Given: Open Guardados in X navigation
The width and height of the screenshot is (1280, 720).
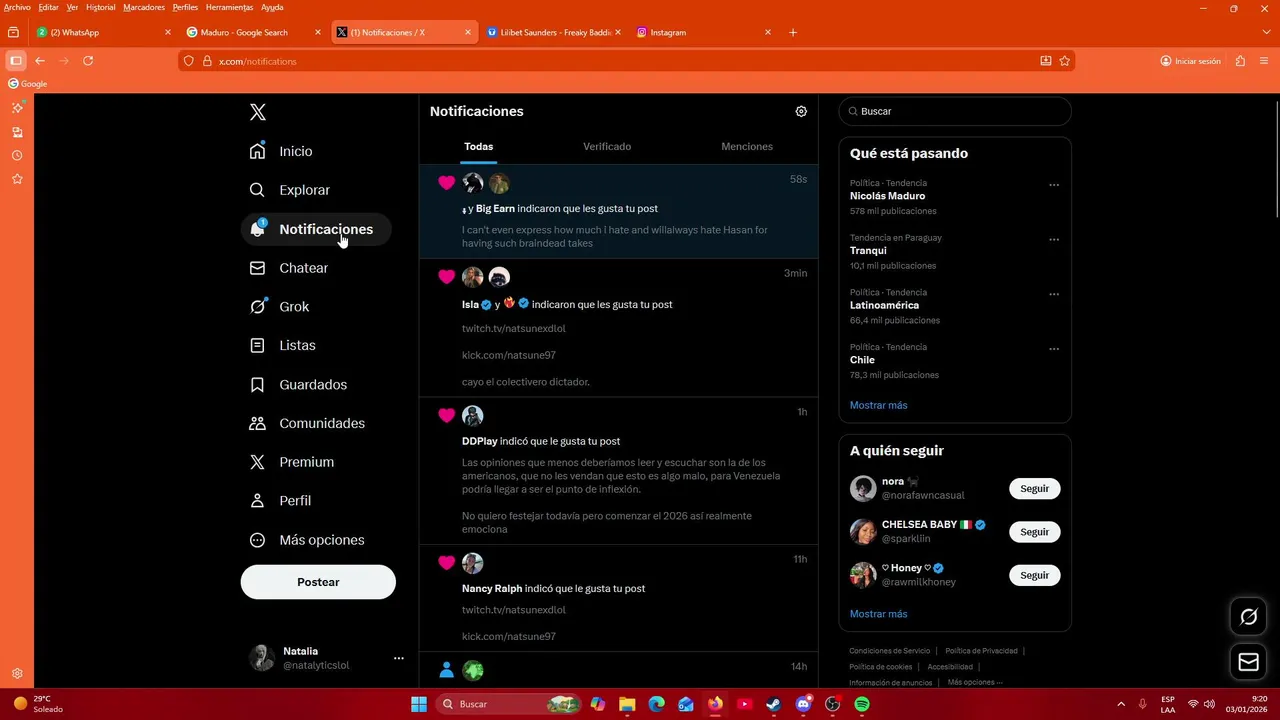Looking at the screenshot, I should [300, 385].
